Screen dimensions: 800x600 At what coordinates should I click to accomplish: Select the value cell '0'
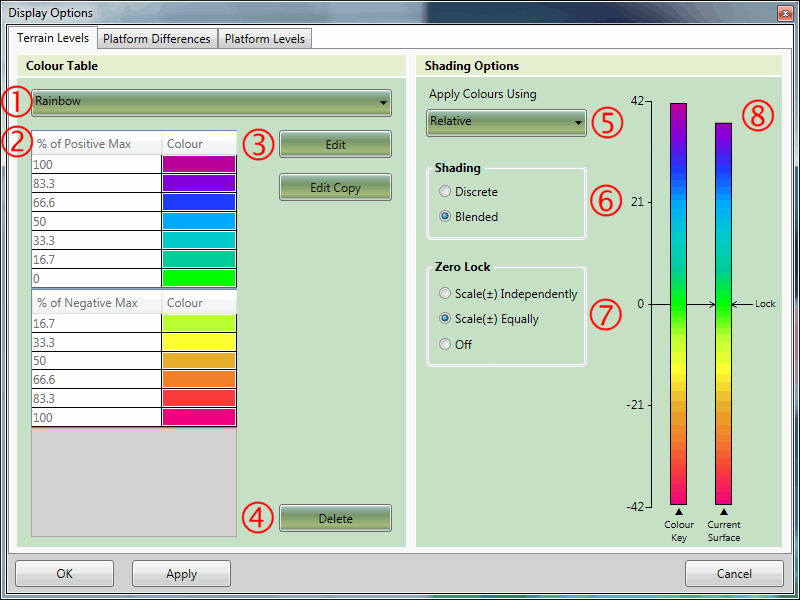click(97, 278)
